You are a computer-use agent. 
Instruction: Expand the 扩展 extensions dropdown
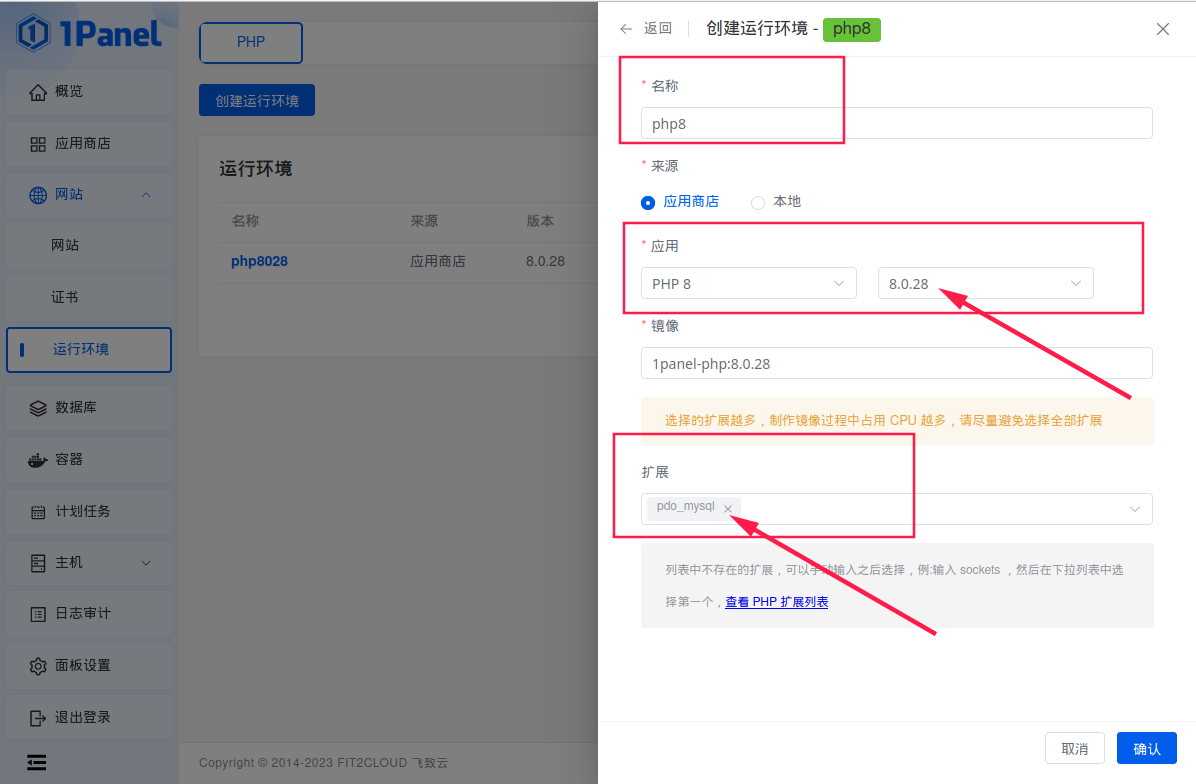click(1134, 509)
